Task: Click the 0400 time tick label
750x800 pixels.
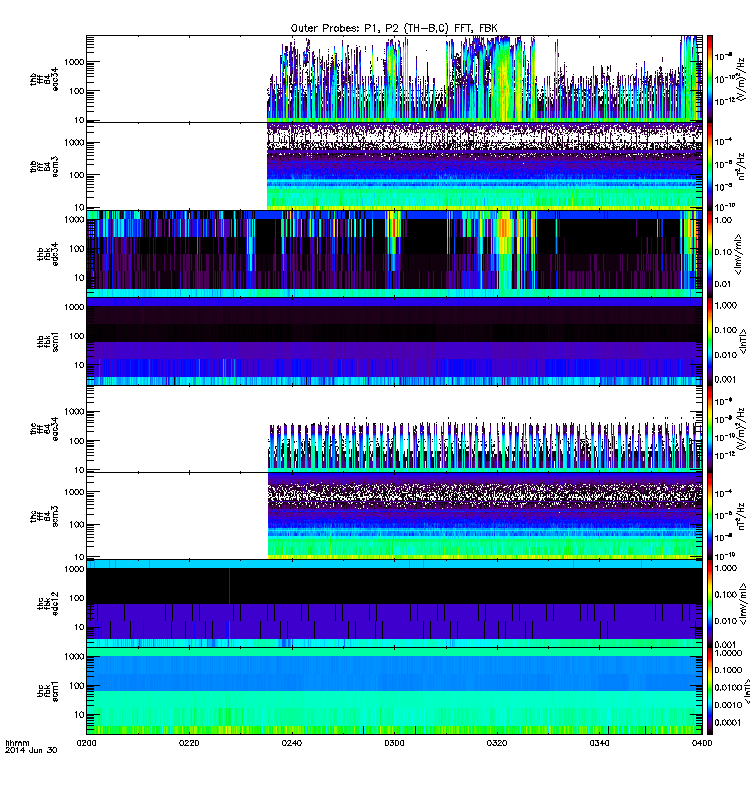Action: 702,743
